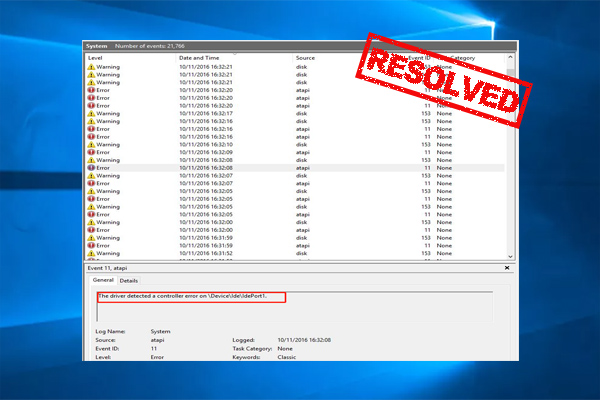Click the warning icon of the 16:31:52 disk event

(x=91, y=253)
